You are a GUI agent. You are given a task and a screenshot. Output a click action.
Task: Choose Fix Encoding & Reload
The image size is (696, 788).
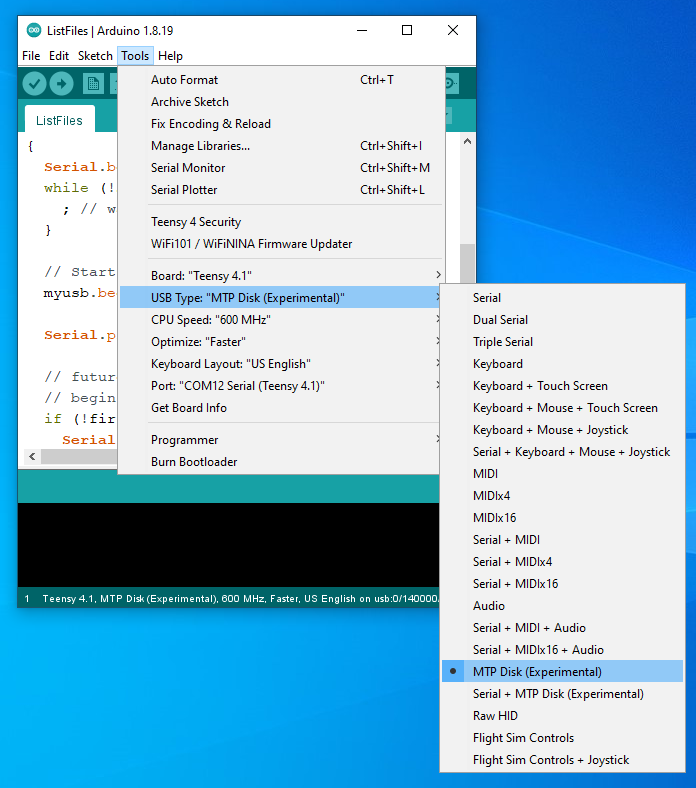point(281,124)
